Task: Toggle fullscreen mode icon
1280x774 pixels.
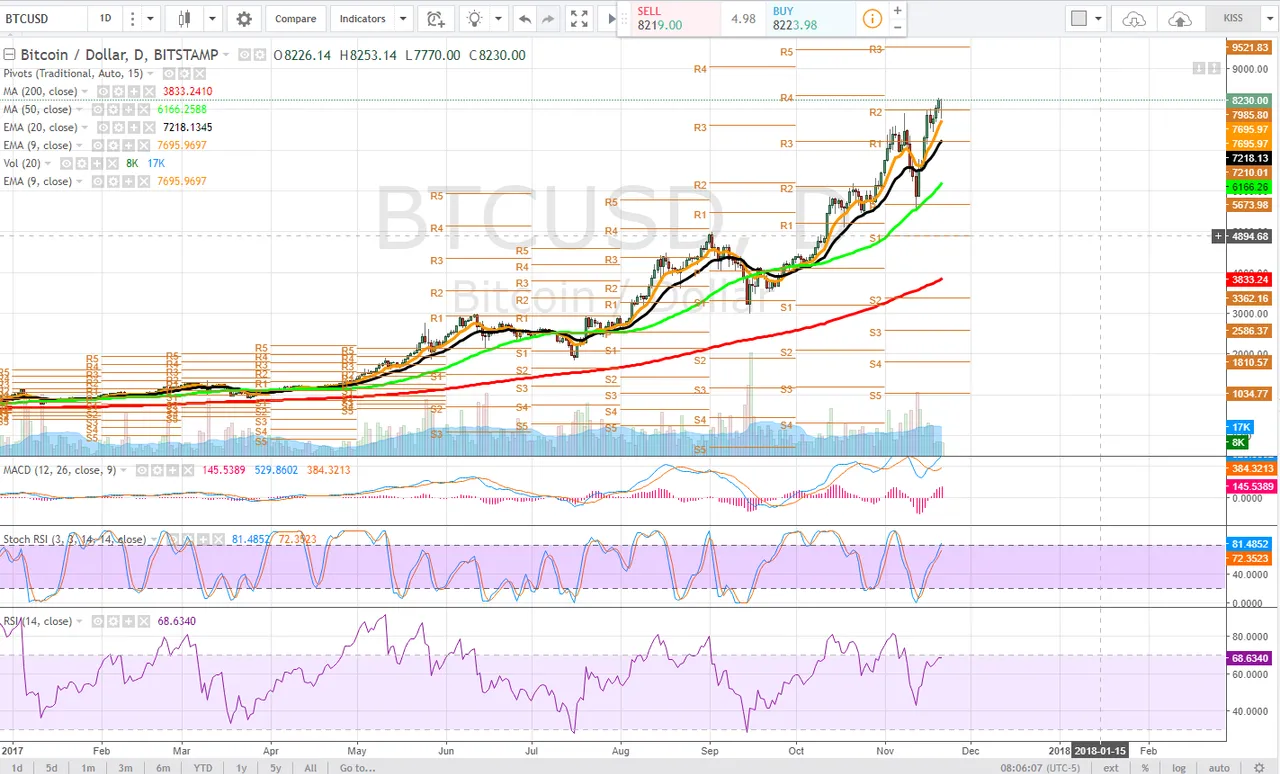Action: pyautogui.click(x=579, y=19)
